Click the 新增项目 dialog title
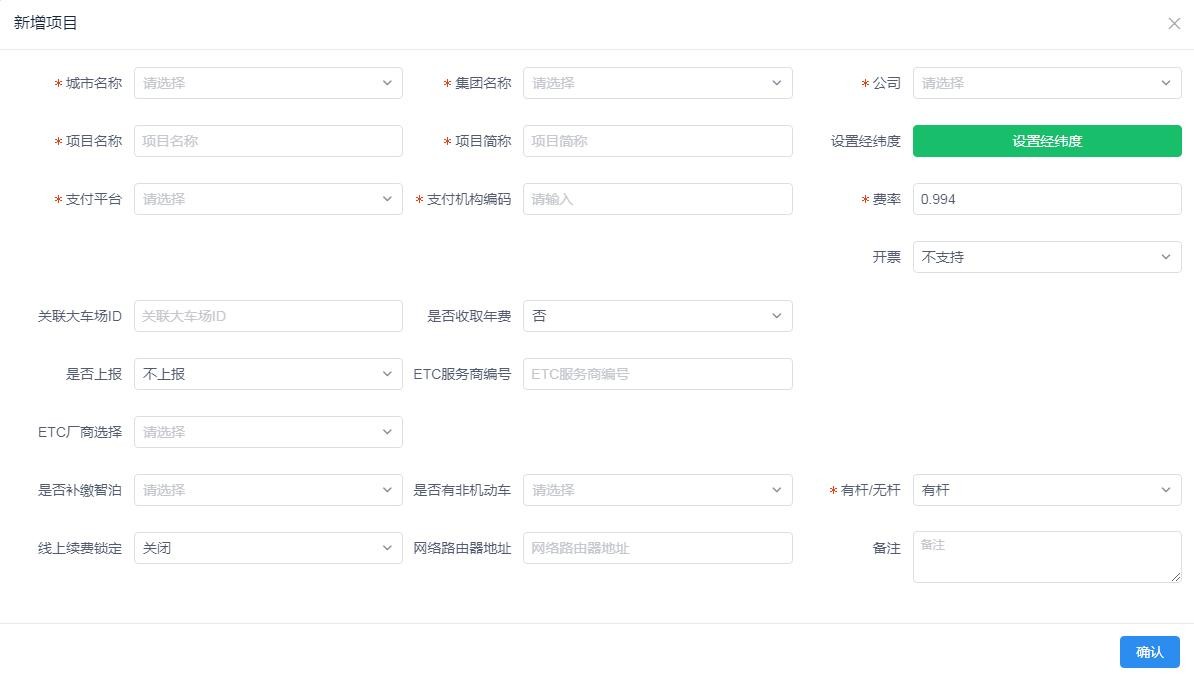The height and width of the screenshot is (679, 1194). click(x=46, y=23)
